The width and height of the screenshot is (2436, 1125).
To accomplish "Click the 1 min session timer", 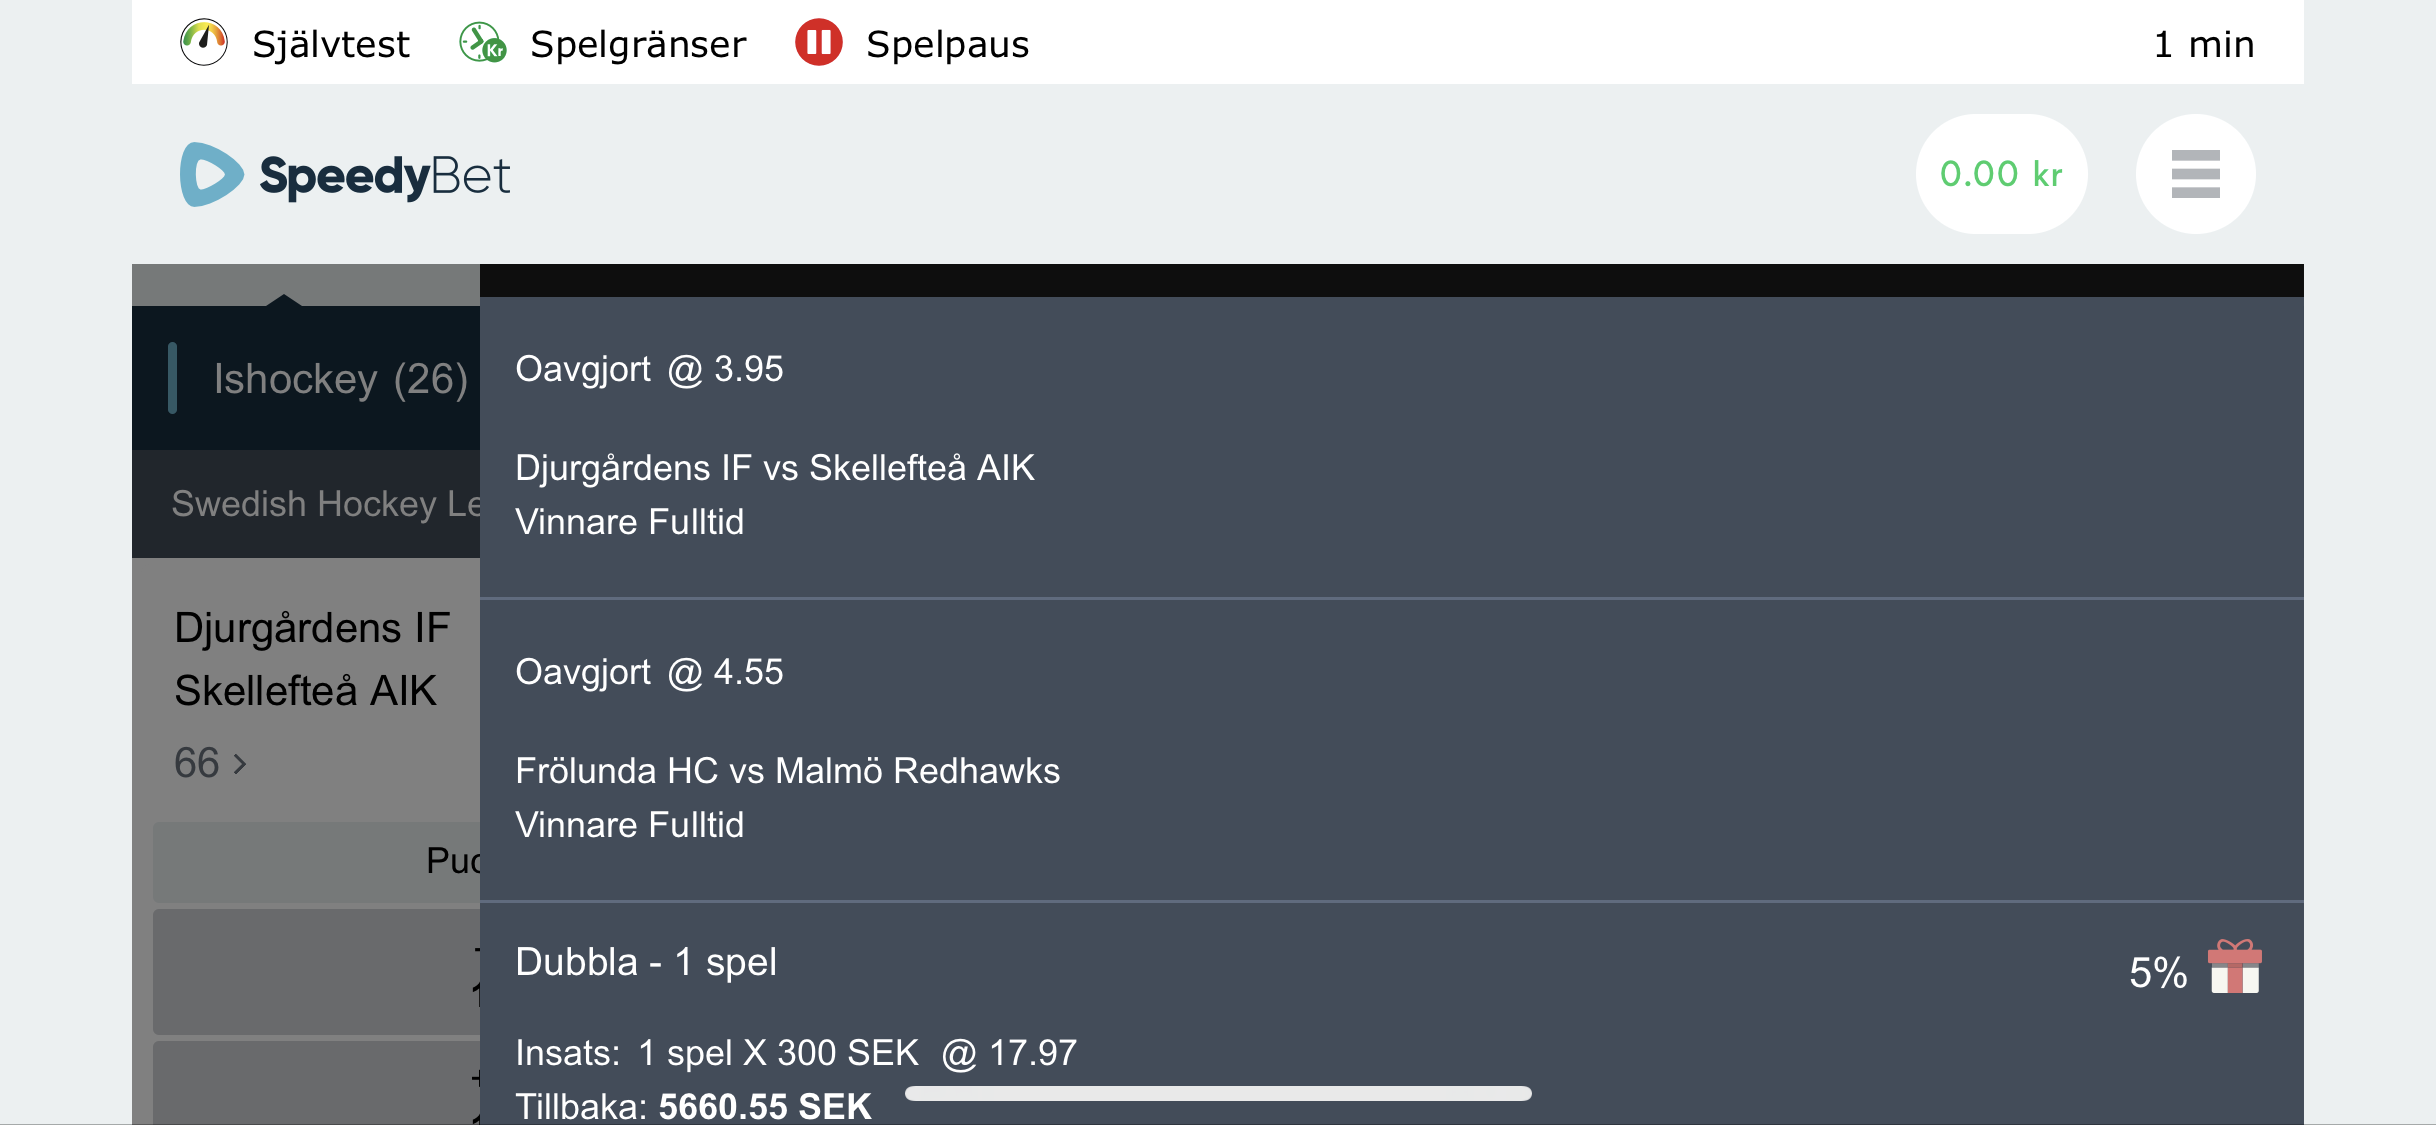I will click(2204, 44).
